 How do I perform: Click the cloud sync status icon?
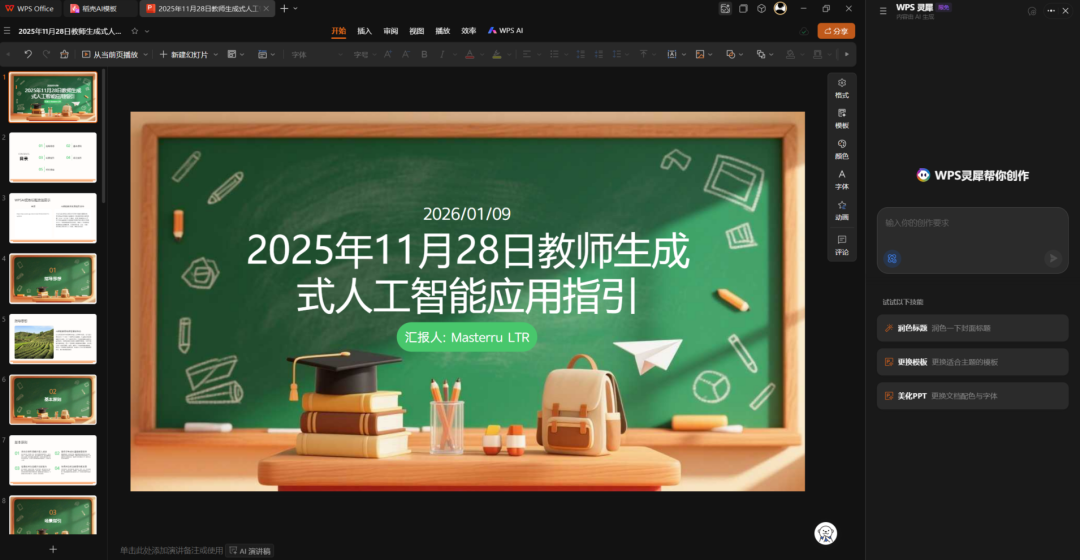(x=804, y=31)
